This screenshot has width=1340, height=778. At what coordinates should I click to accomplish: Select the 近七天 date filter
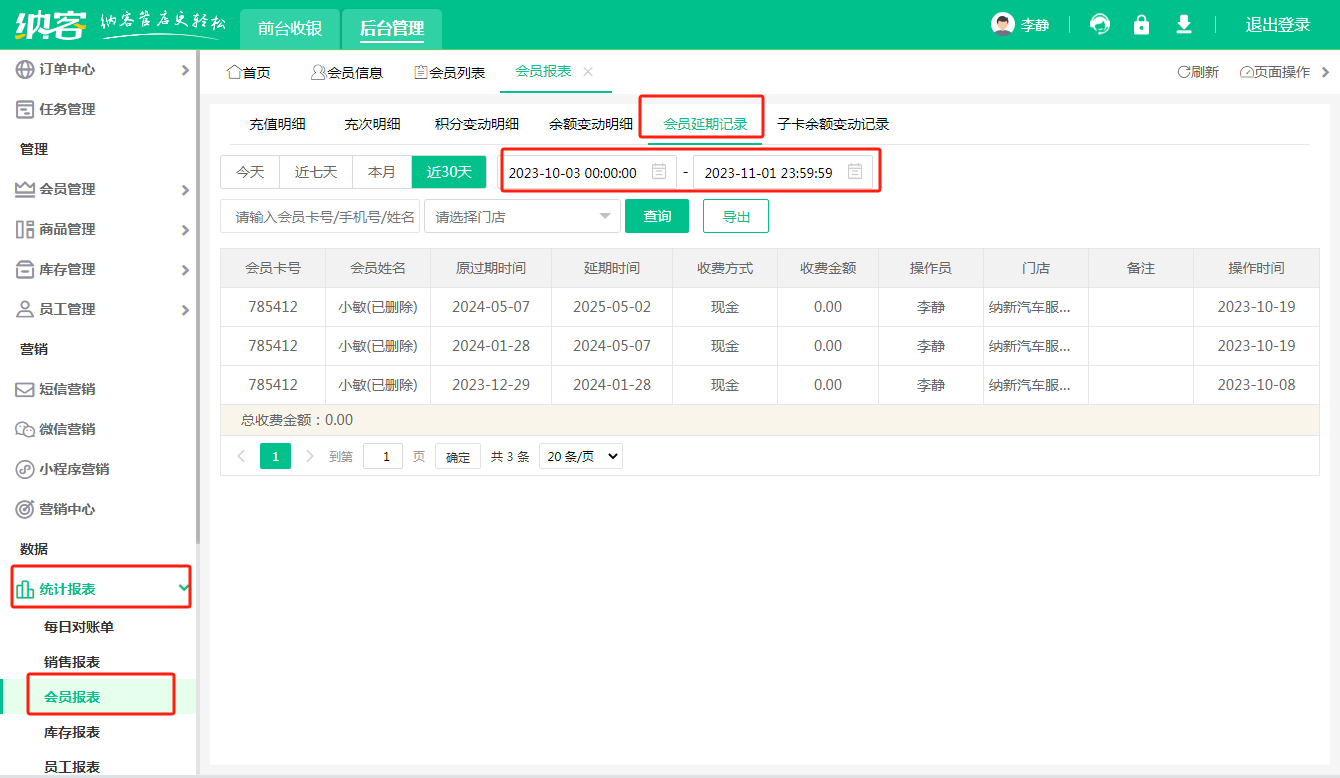(x=315, y=171)
